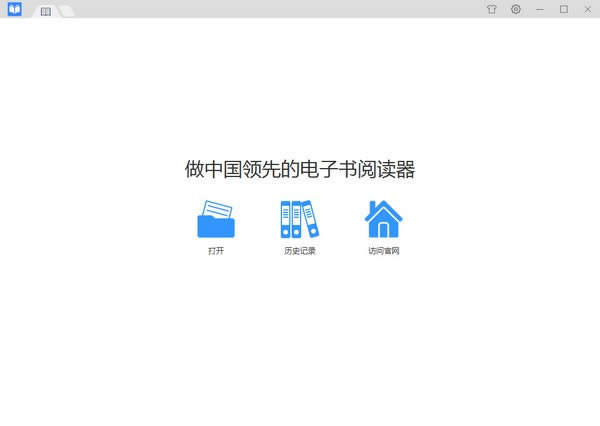This screenshot has width=600, height=426.
Task: Click the 打开 label
Action: click(216, 251)
